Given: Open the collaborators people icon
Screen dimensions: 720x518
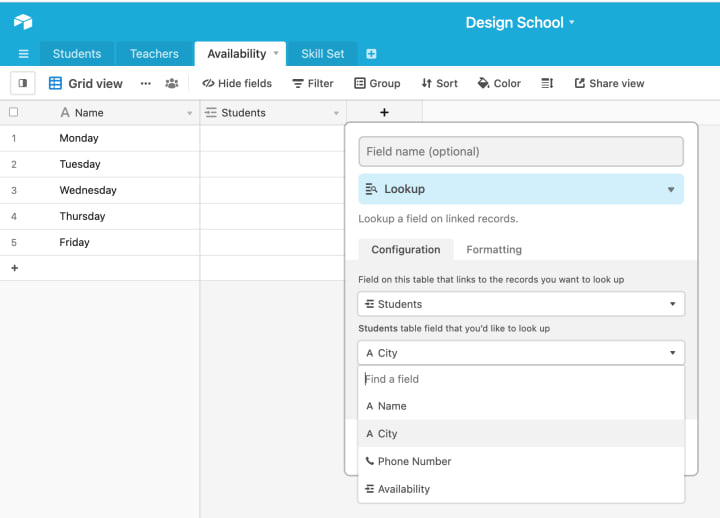Looking at the screenshot, I should pyautogui.click(x=172, y=83).
